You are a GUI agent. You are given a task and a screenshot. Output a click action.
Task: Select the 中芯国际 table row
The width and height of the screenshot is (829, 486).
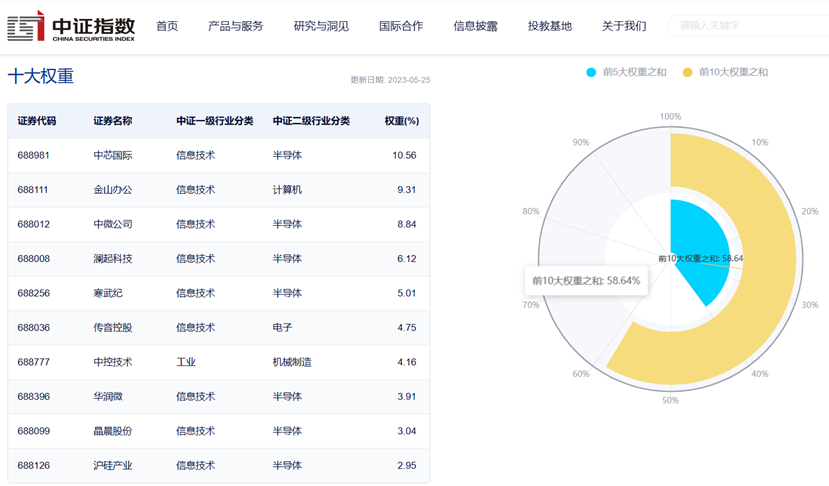click(x=112, y=156)
